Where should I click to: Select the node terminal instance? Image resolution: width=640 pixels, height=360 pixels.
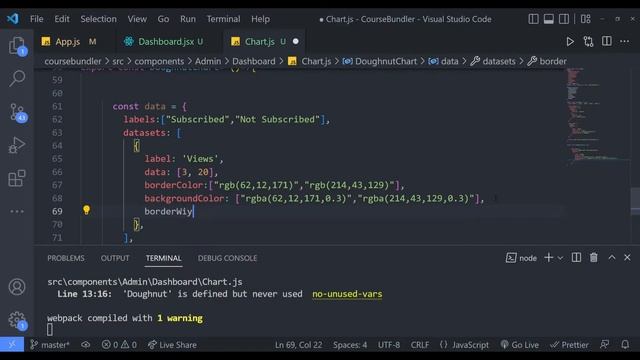(521, 258)
